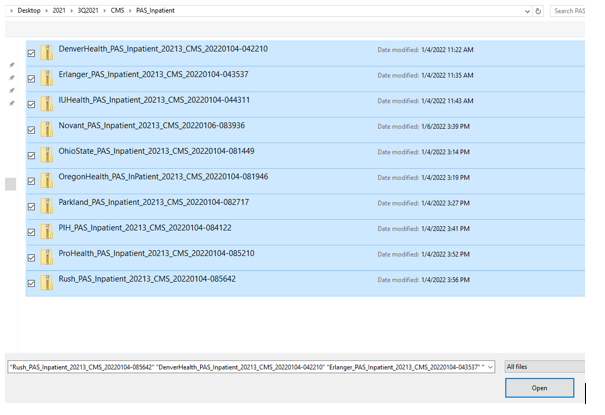
Task: Click the 1/4/2022 3:27 PM modified date
Action: click(x=446, y=203)
